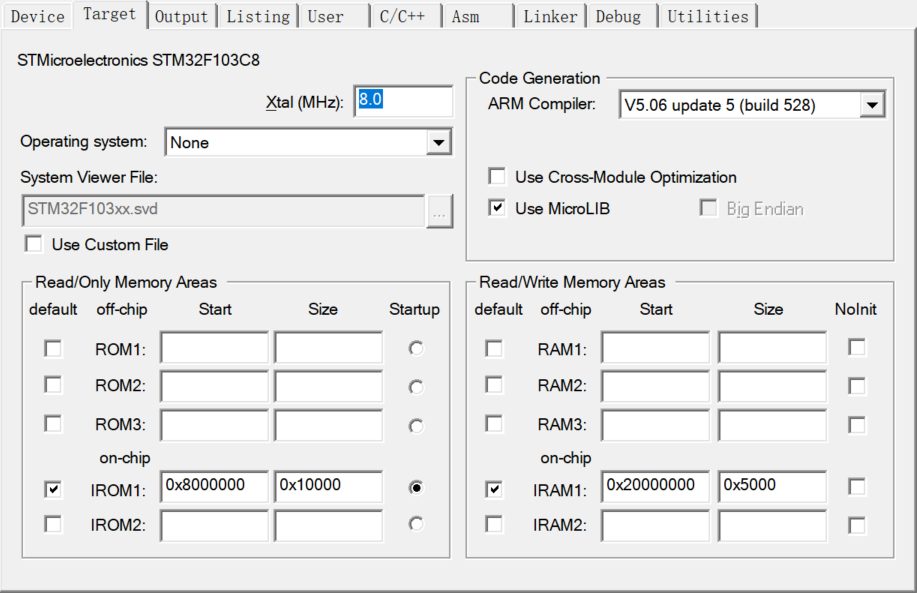Click the RAM1 Size field

773,347
